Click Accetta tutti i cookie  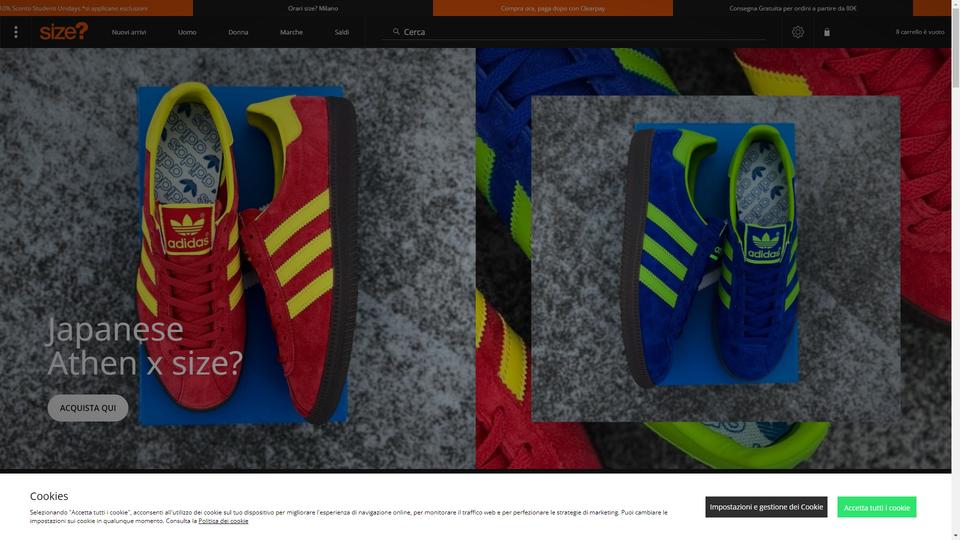point(877,507)
